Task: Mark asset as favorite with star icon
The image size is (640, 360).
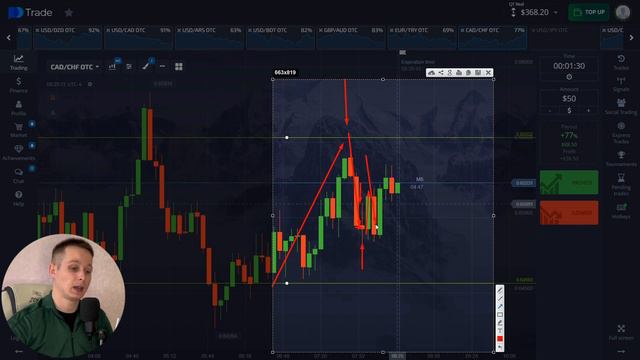Action: (x=69, y=13)
